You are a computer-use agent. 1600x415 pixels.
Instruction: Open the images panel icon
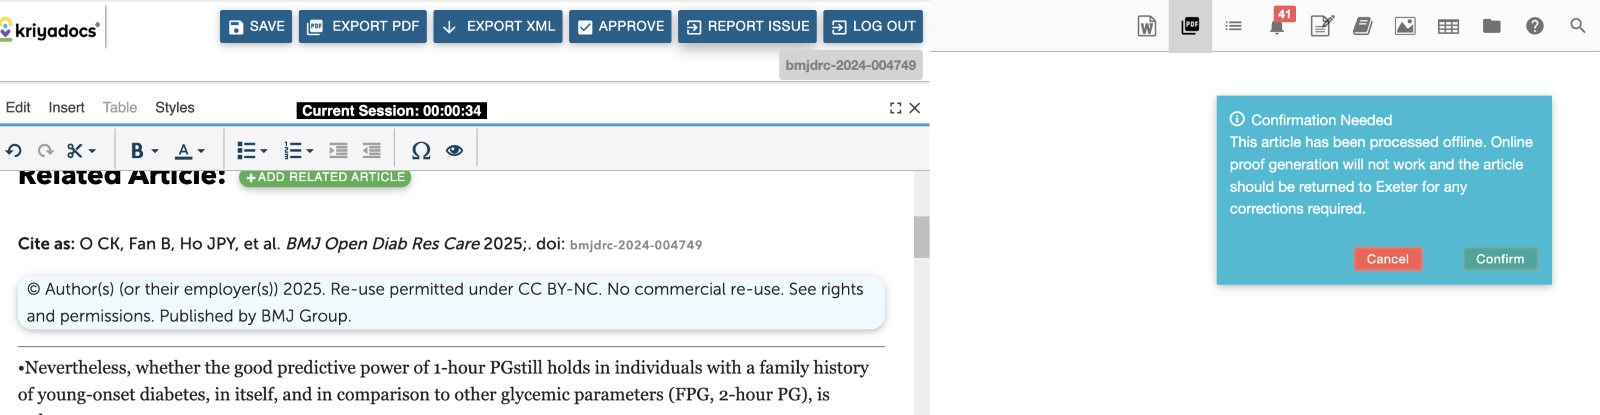(1405, 26)
